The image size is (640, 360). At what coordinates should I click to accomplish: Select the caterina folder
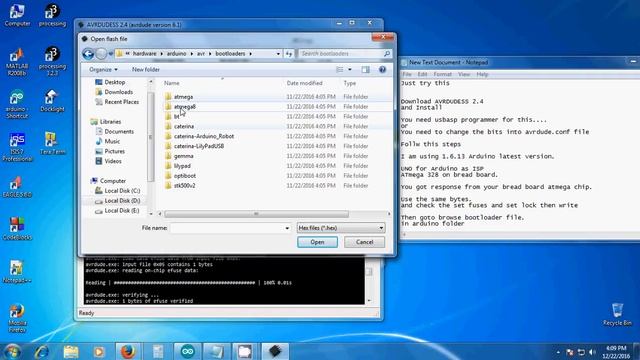click(184, 127)
